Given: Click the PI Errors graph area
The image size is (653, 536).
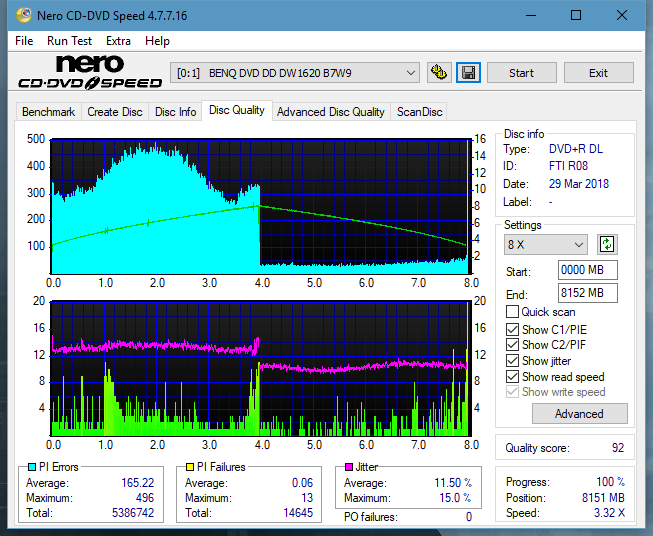Looking at the screenshot, I should 261,206.
